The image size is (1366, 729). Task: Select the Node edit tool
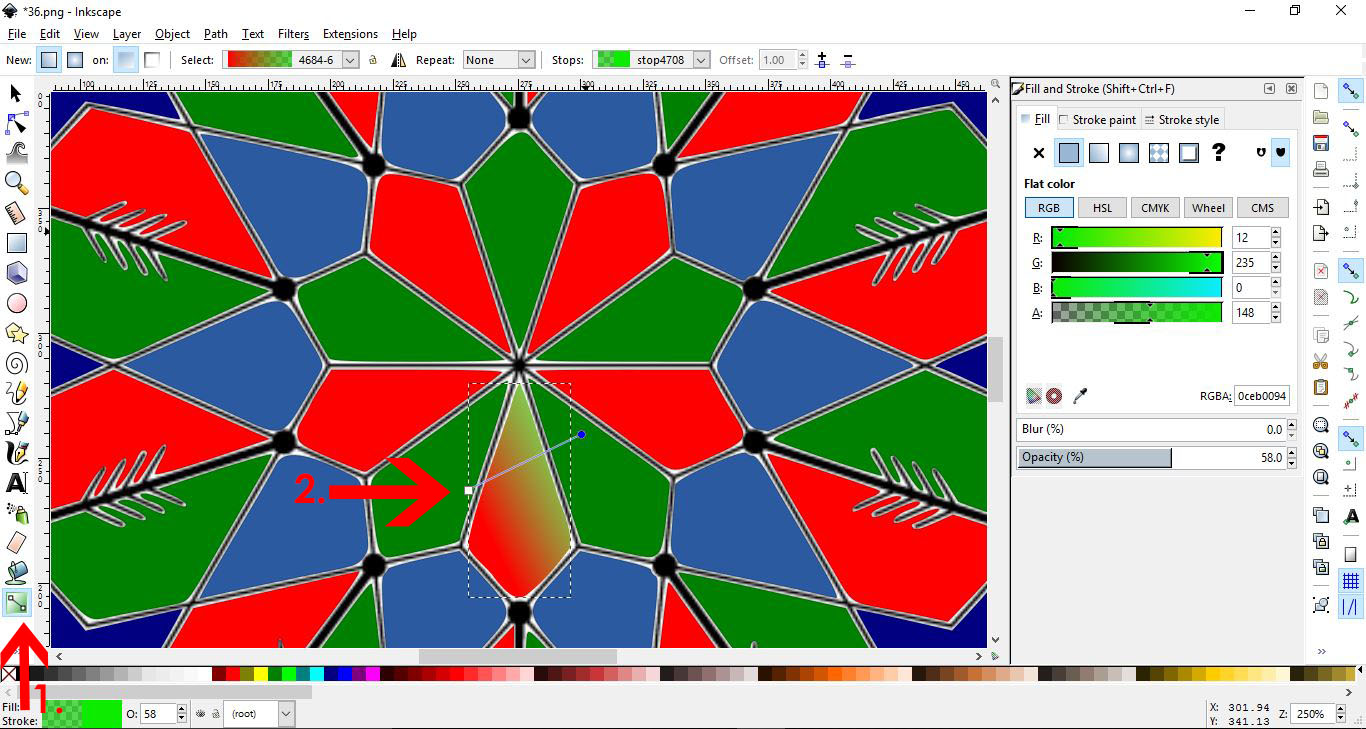pos(16,123)
